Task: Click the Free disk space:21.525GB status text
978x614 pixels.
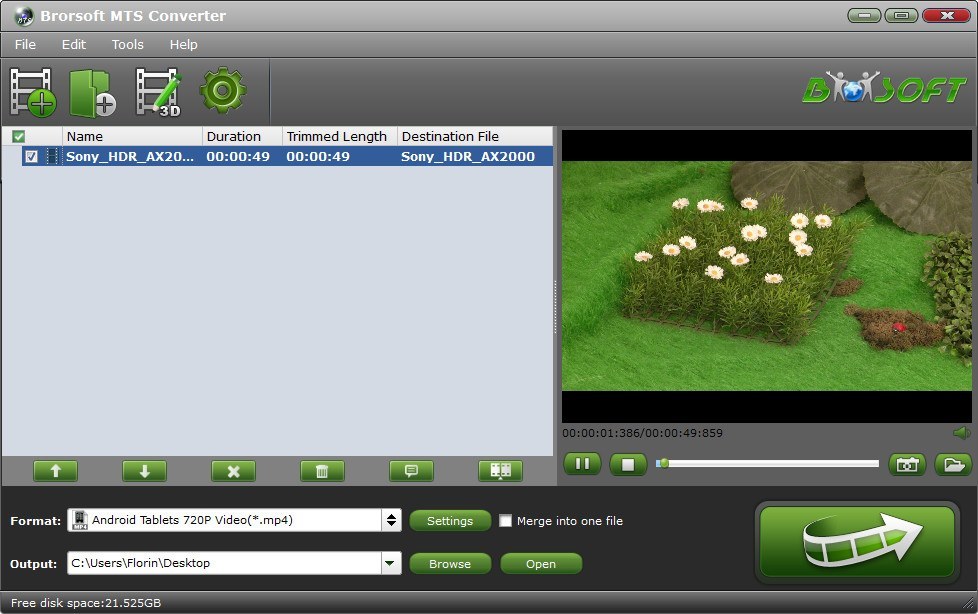Action: (x=85, y=603)
